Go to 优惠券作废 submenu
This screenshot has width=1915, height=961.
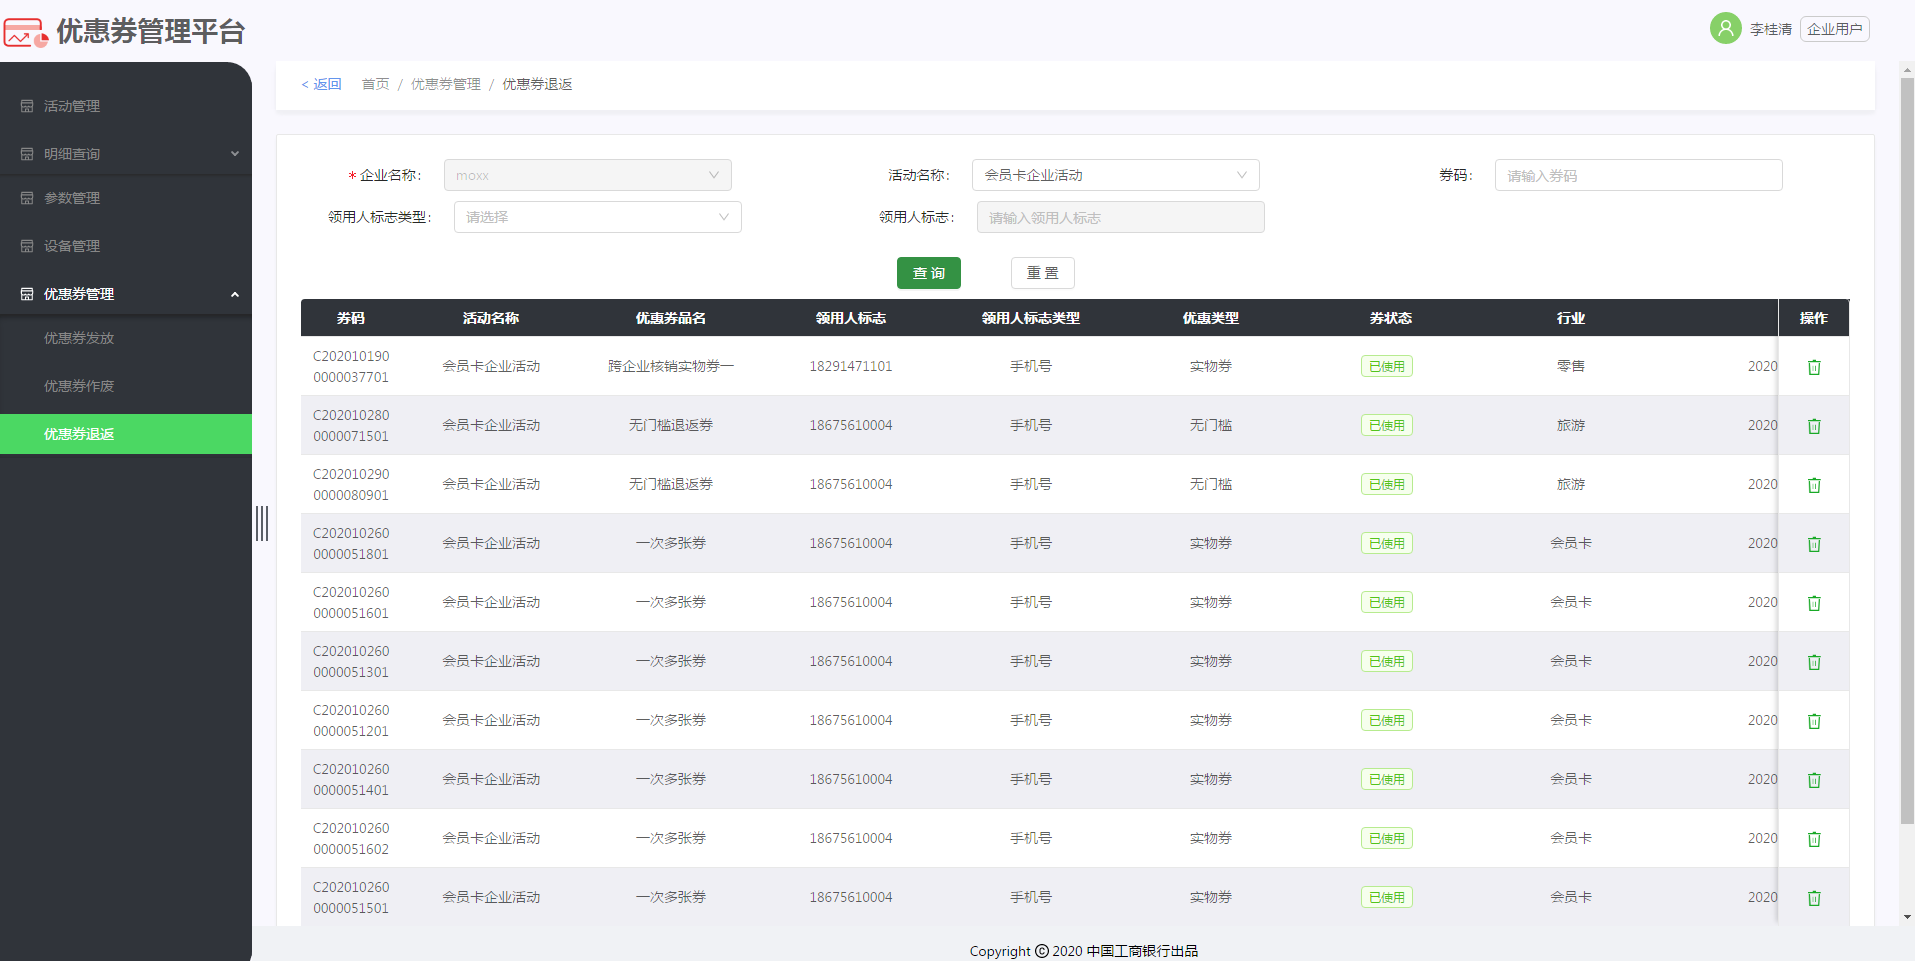126,386
